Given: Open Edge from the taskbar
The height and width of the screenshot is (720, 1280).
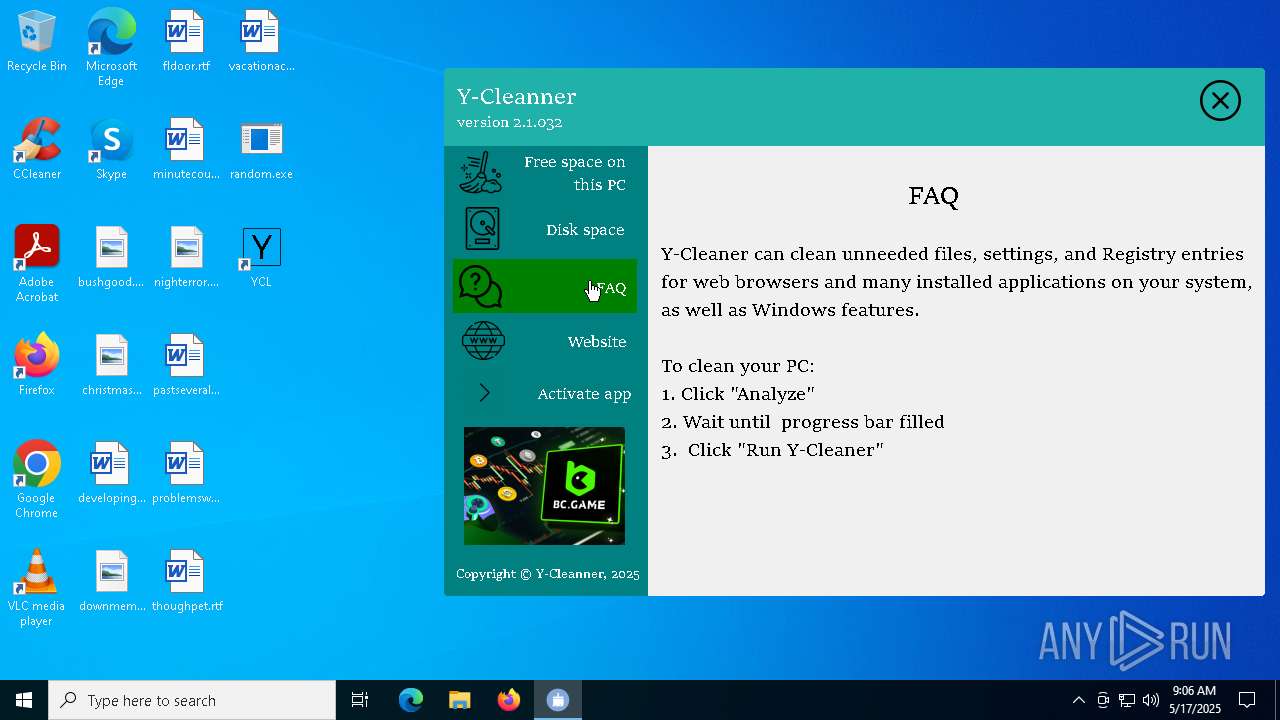Looking at the screenshot, I should tap(411, 700).
